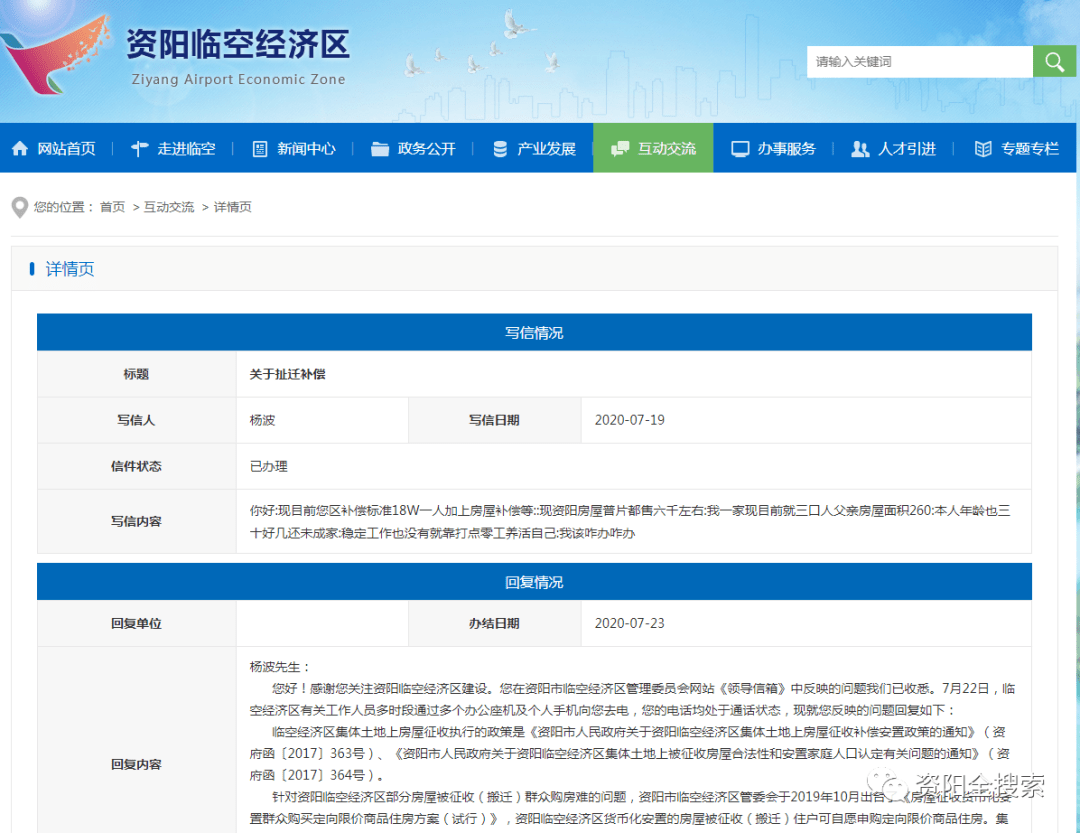Image resolution: width=1080 pixels, height=833 pixels.
Task: Click the 互动交流 breadcrumb link
Action: 168,207
